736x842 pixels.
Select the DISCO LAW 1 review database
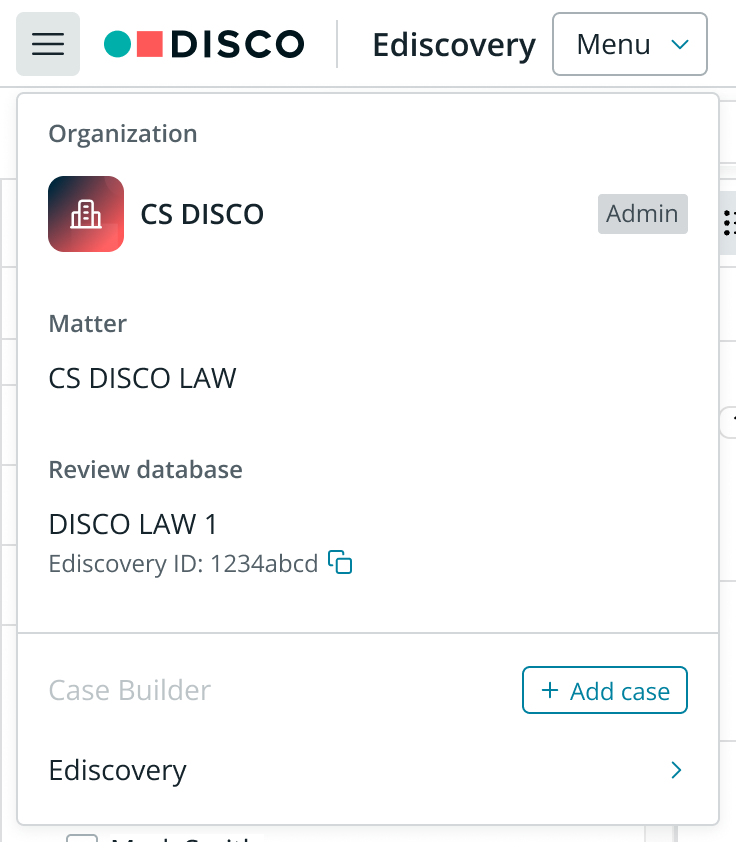[133, 524]
